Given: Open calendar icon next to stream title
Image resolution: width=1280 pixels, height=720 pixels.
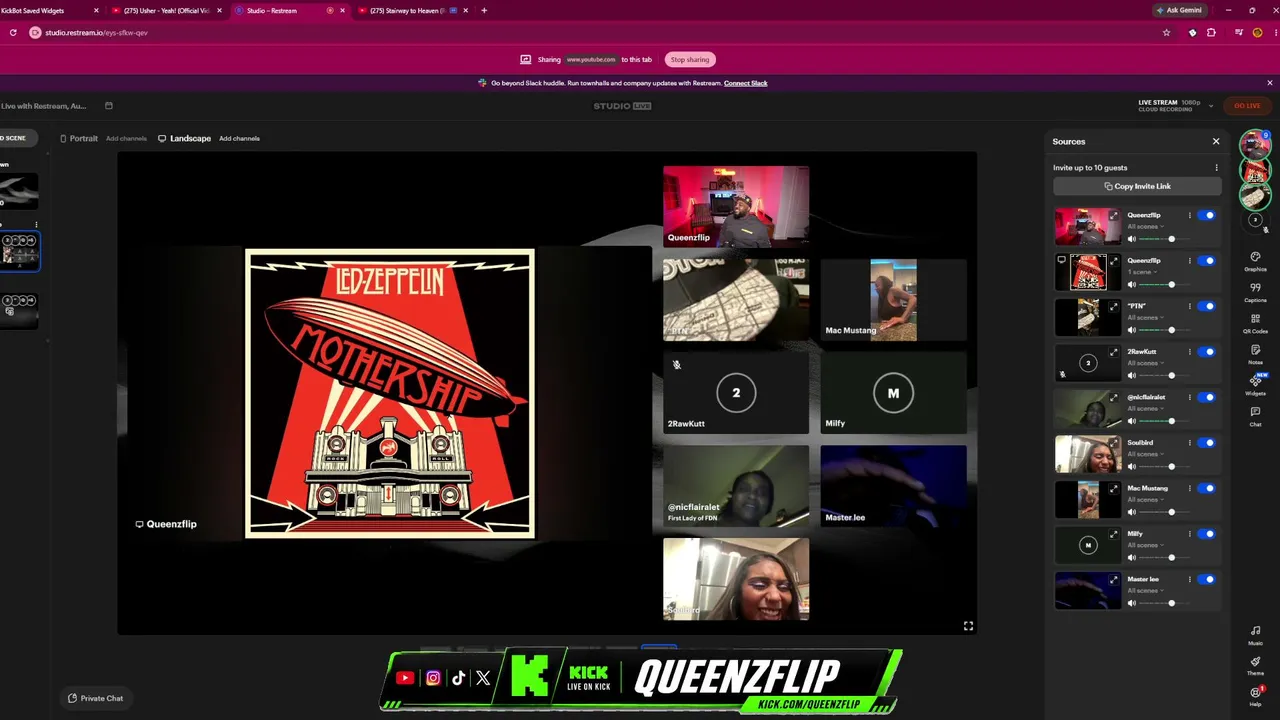Looking at the screenshot, I should pyautogui.click(x=109, y=106).
